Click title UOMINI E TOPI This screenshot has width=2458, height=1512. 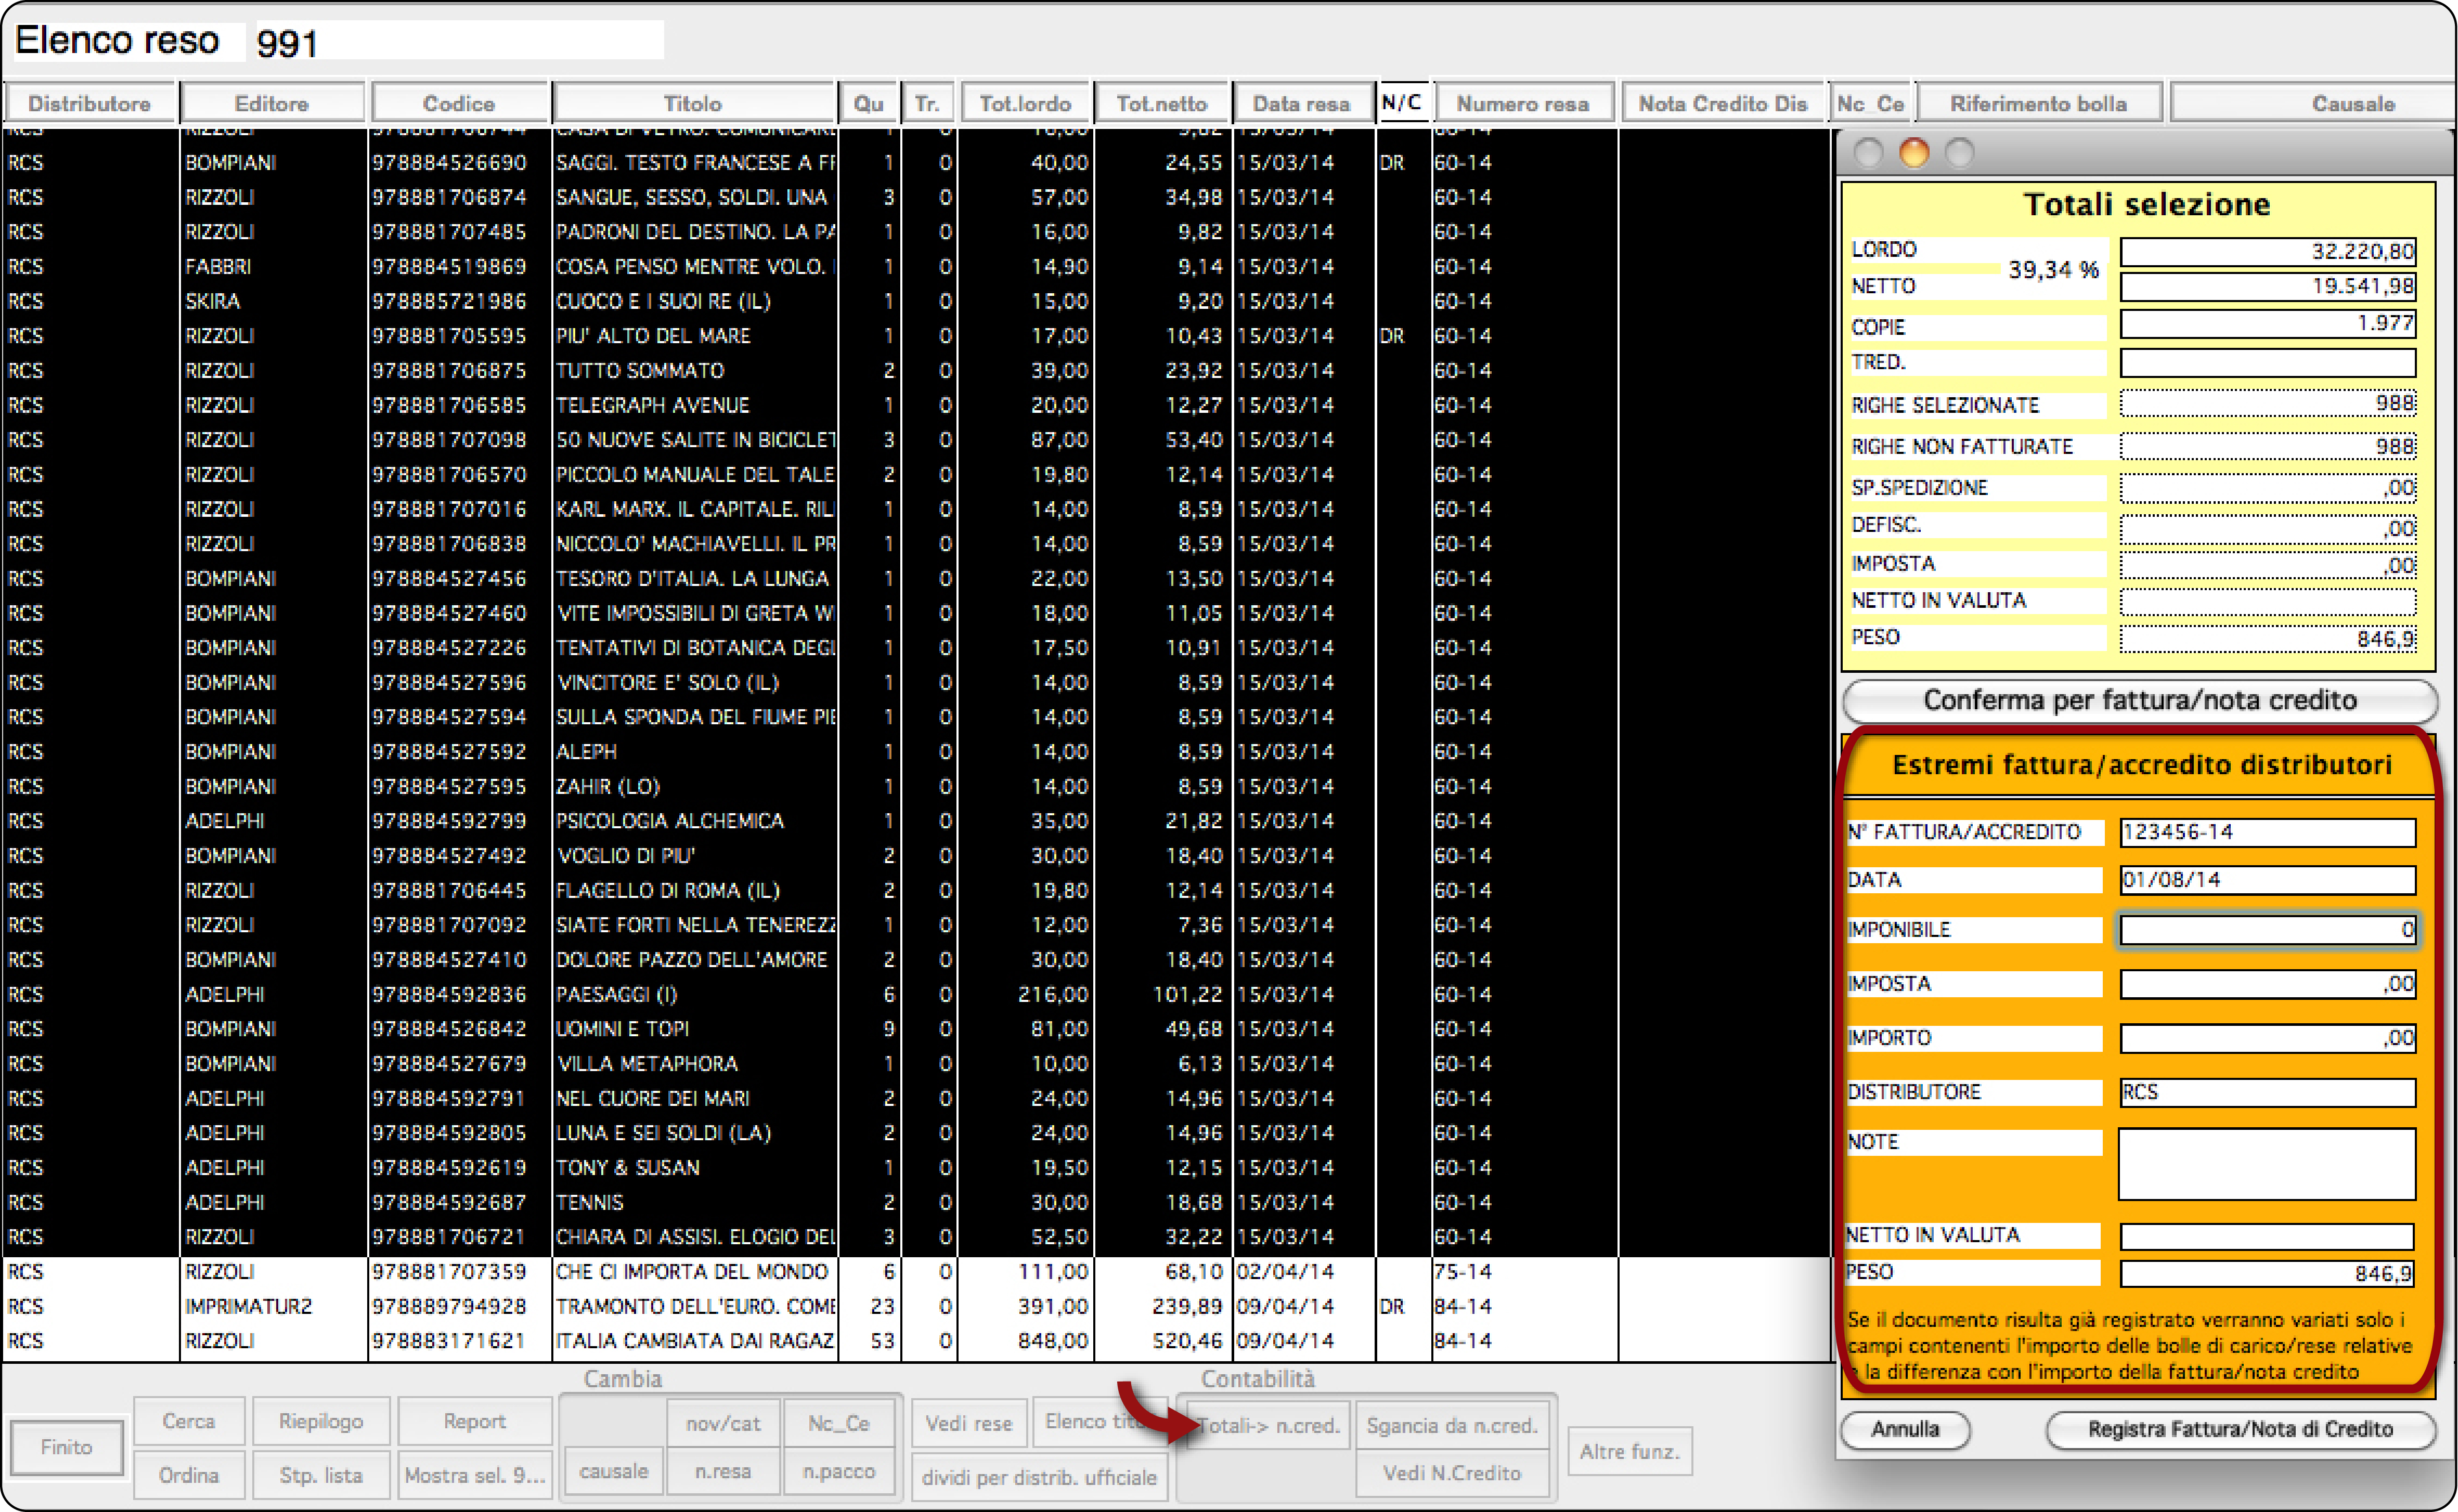point(623,1029)
